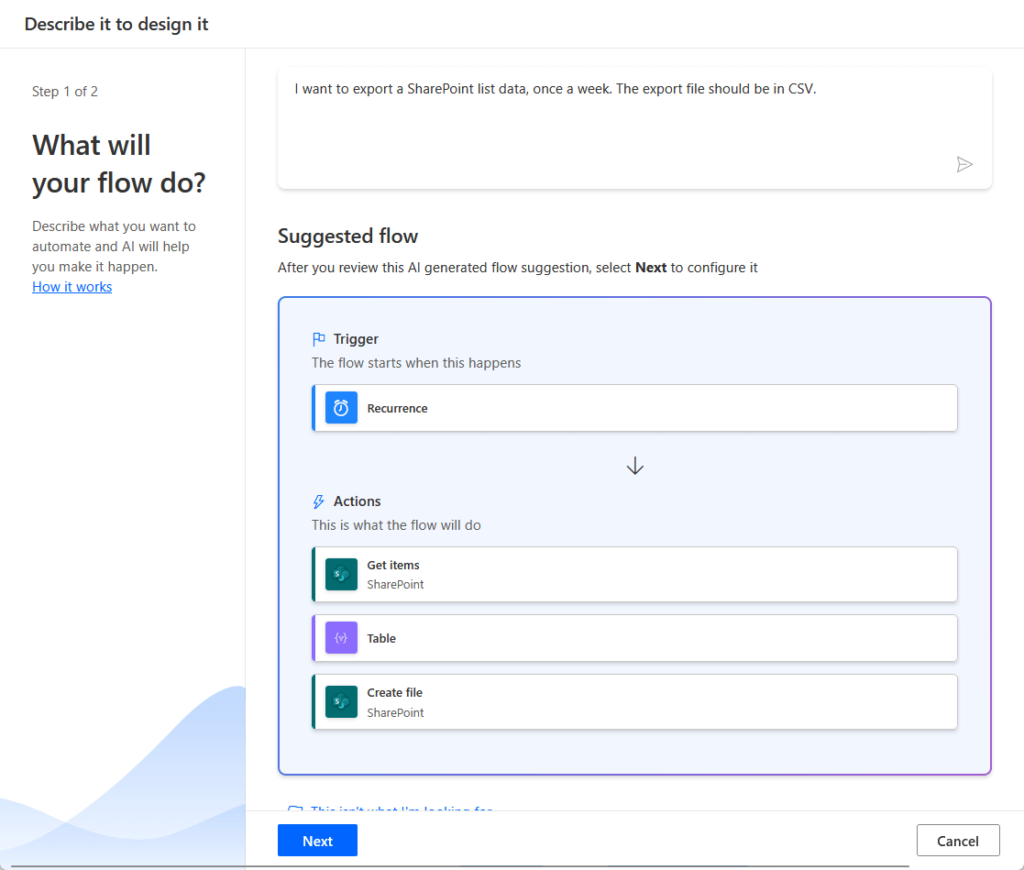Screen dimensions: 1024x870
Task: Click the Table data operation icon
Action: (341, 638)
